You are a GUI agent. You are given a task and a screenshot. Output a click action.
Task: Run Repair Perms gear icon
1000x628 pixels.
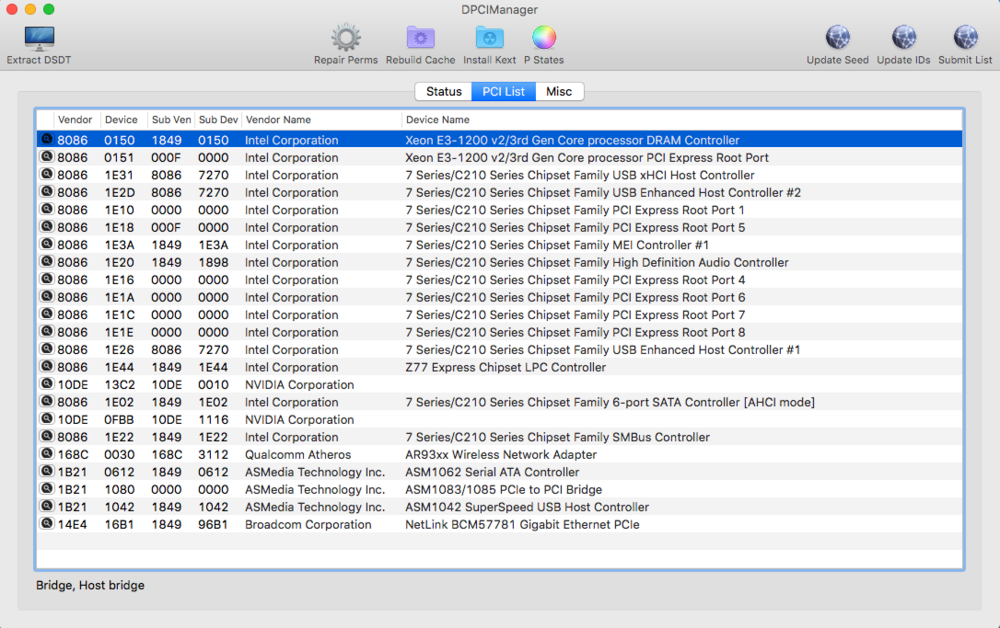[346, 39]
